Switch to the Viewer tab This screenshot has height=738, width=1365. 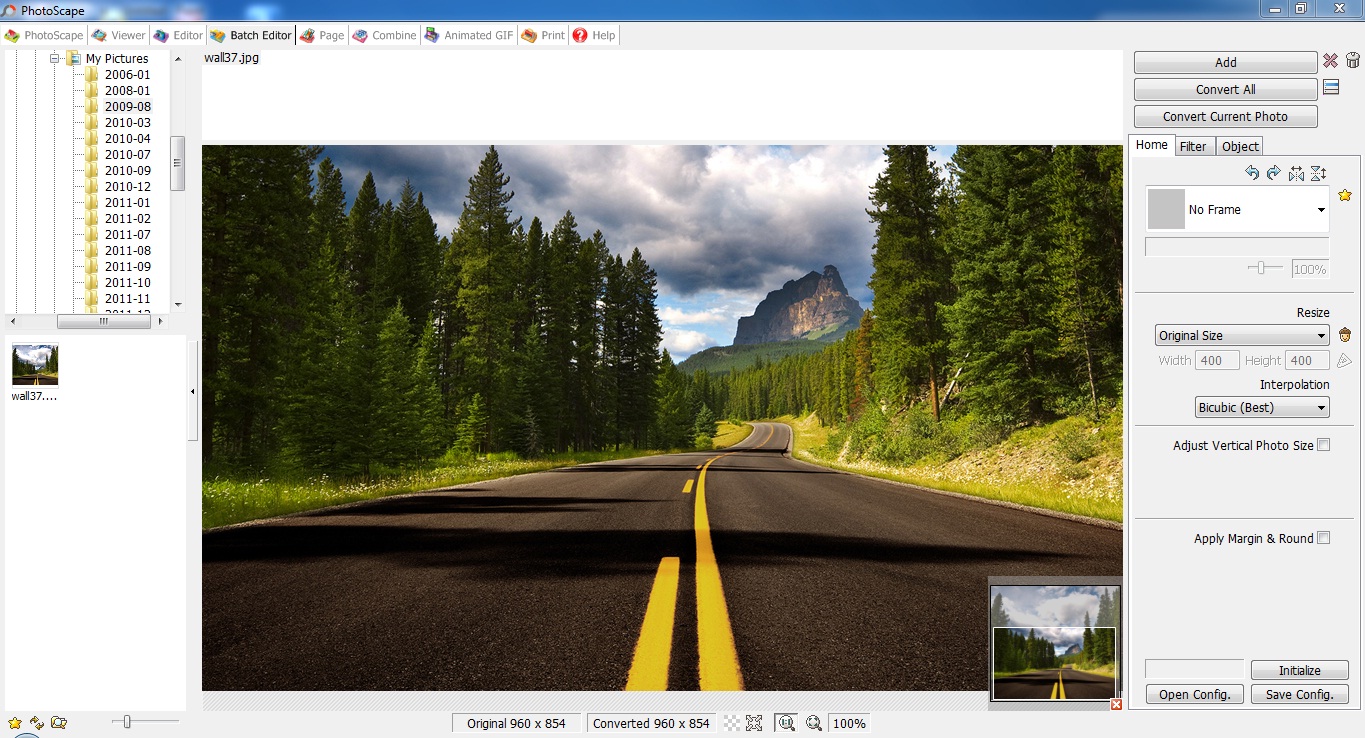(x=119, y=35)
